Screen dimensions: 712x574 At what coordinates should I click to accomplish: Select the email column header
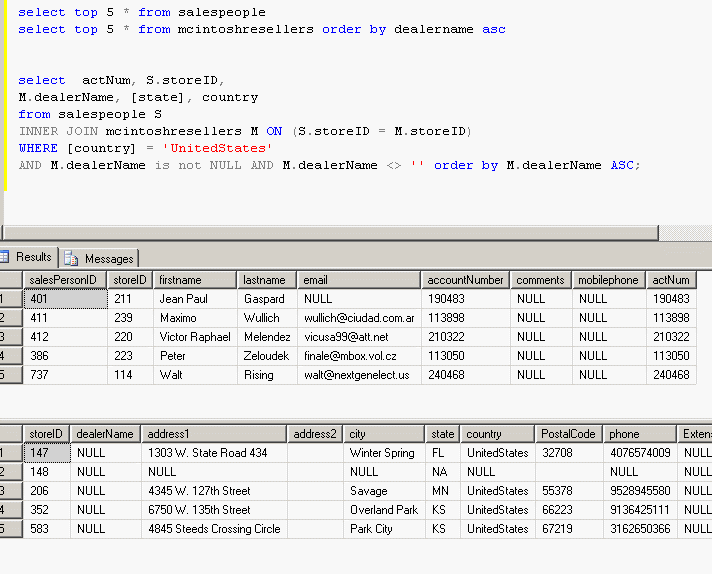click(359, 280)
